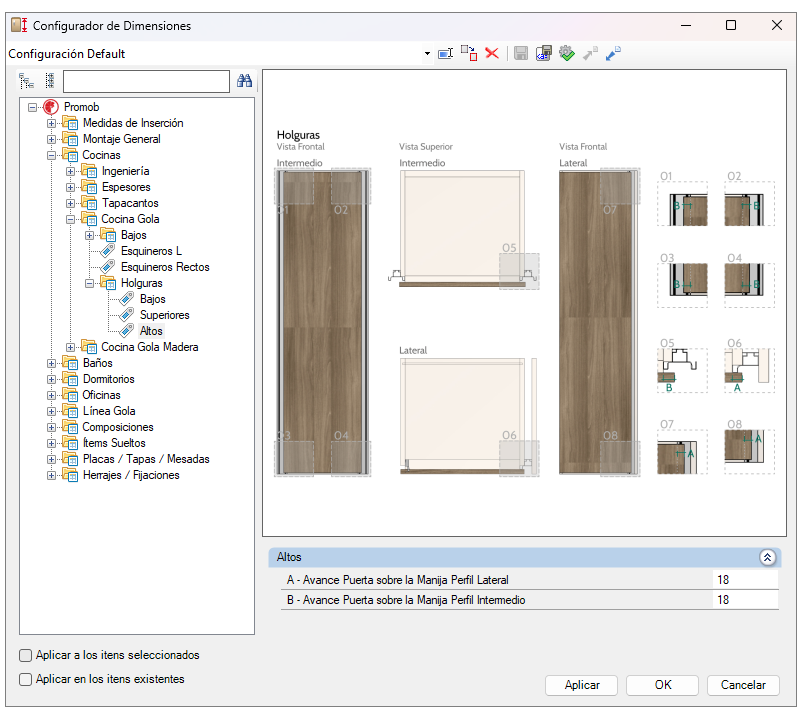Collapse the Altos properties section chevron
The width and height of the screenshot is (804, 716).
click(767, 558)
